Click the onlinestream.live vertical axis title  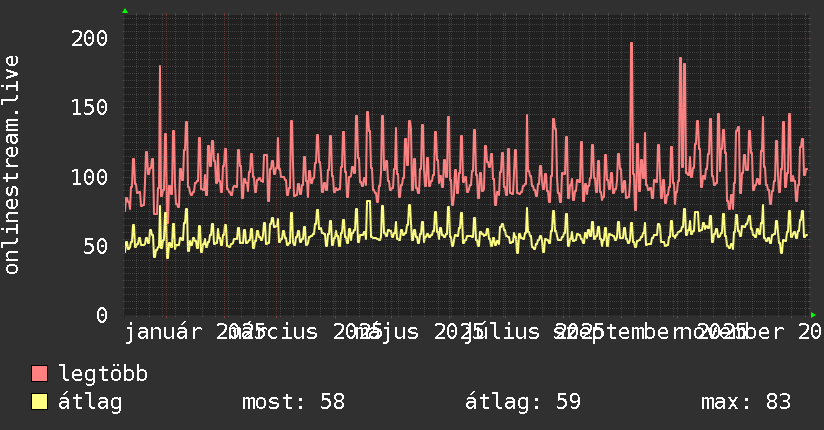(x=12, y=165)
